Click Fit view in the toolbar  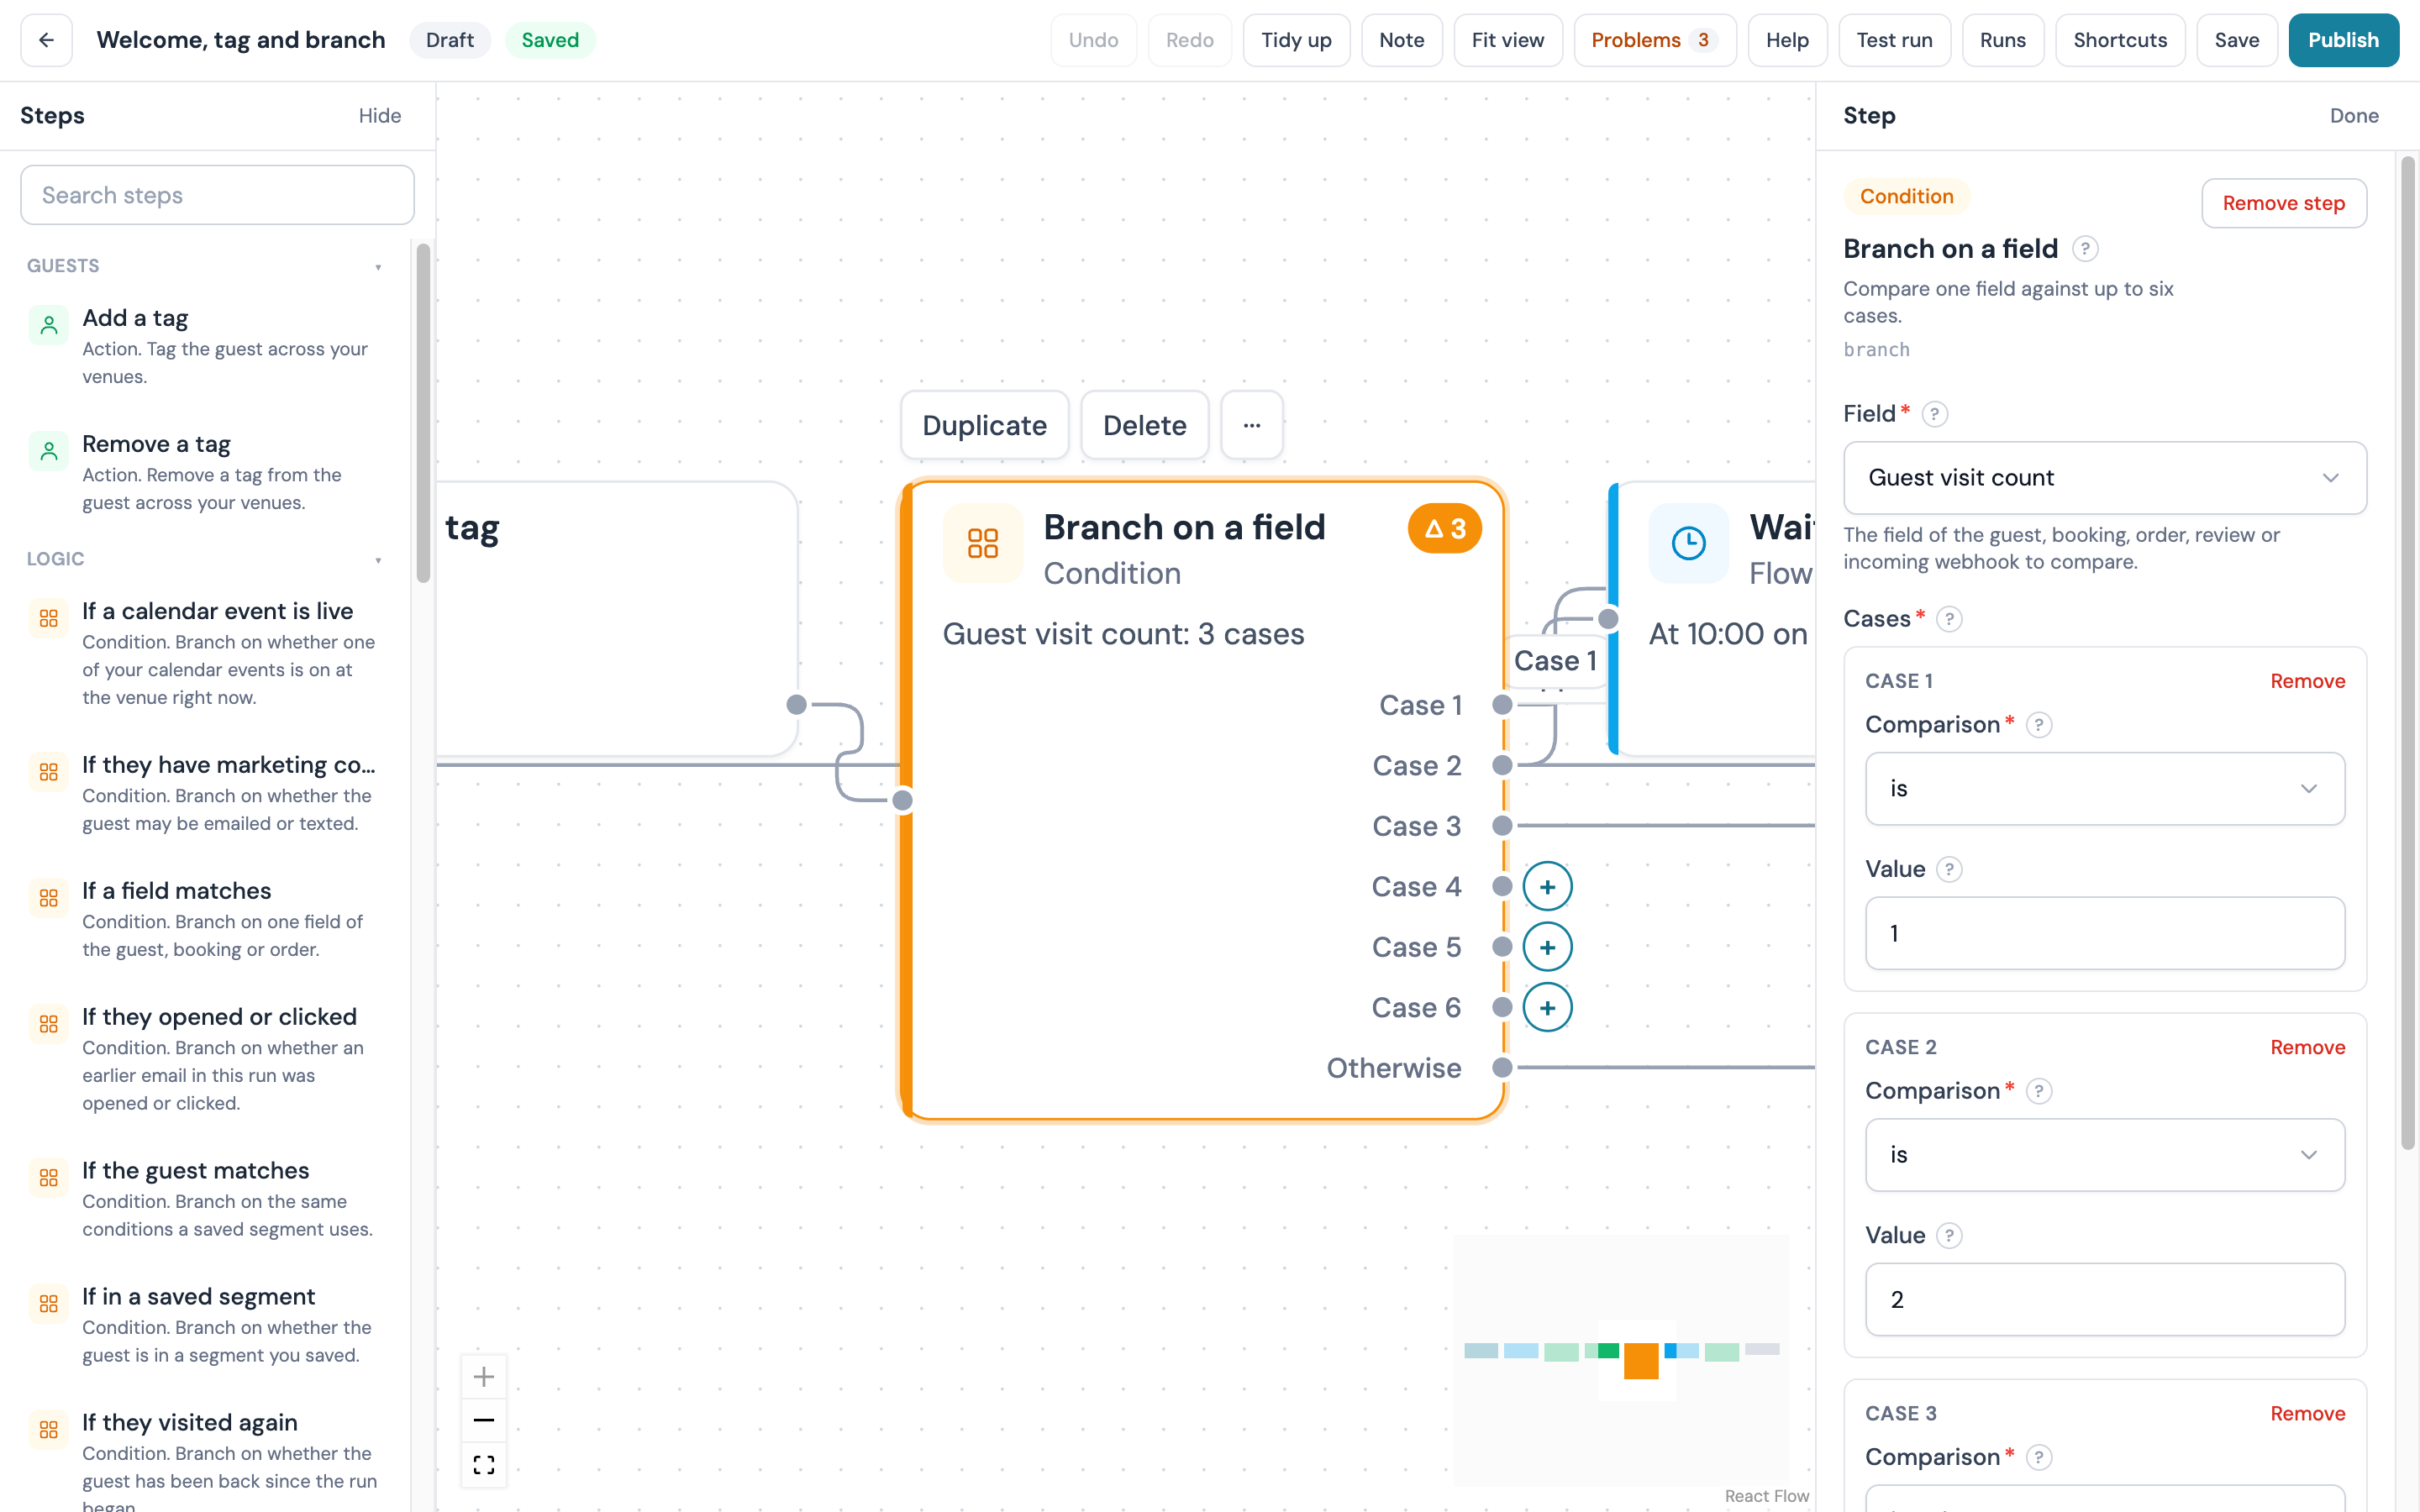click(1508, 40)
